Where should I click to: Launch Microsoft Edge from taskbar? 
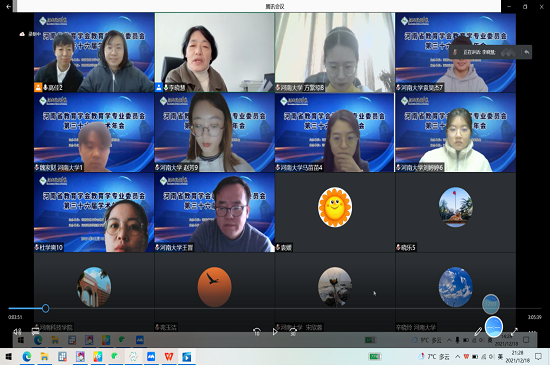tap(27, 357)
